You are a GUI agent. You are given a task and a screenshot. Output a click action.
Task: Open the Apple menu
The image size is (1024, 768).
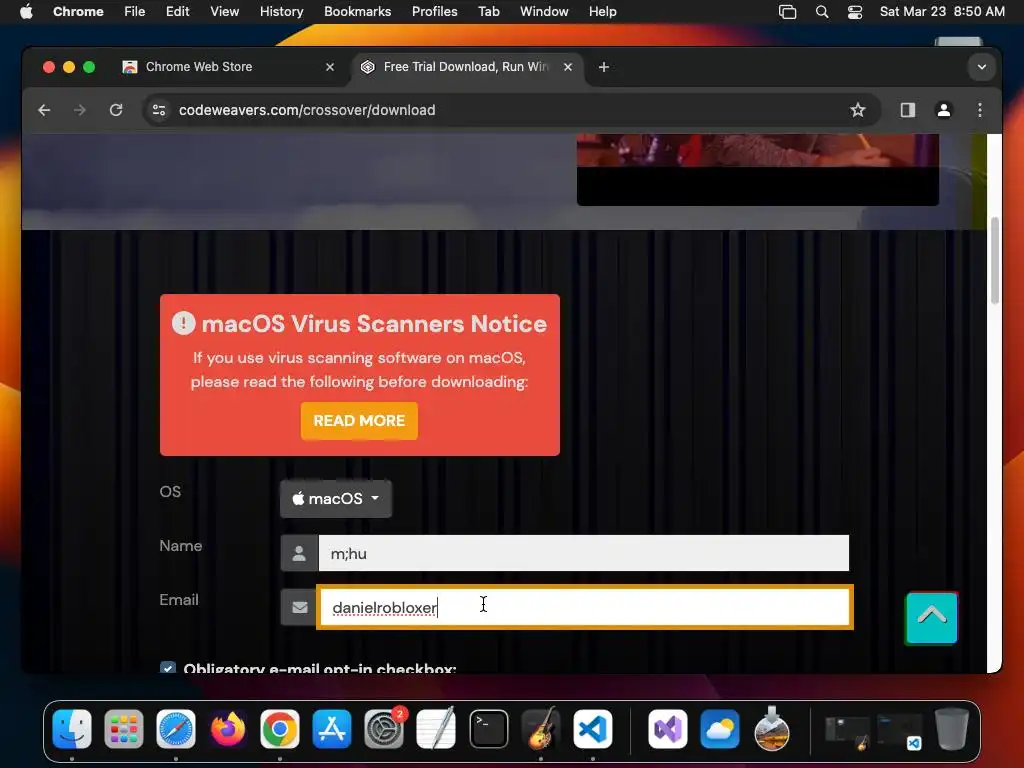point(26,11)
